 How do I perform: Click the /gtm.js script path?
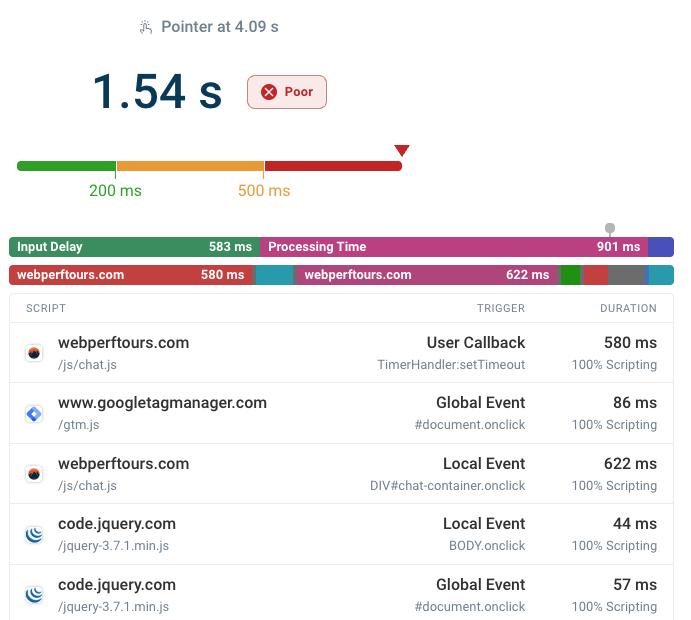(x=78, y=425)
